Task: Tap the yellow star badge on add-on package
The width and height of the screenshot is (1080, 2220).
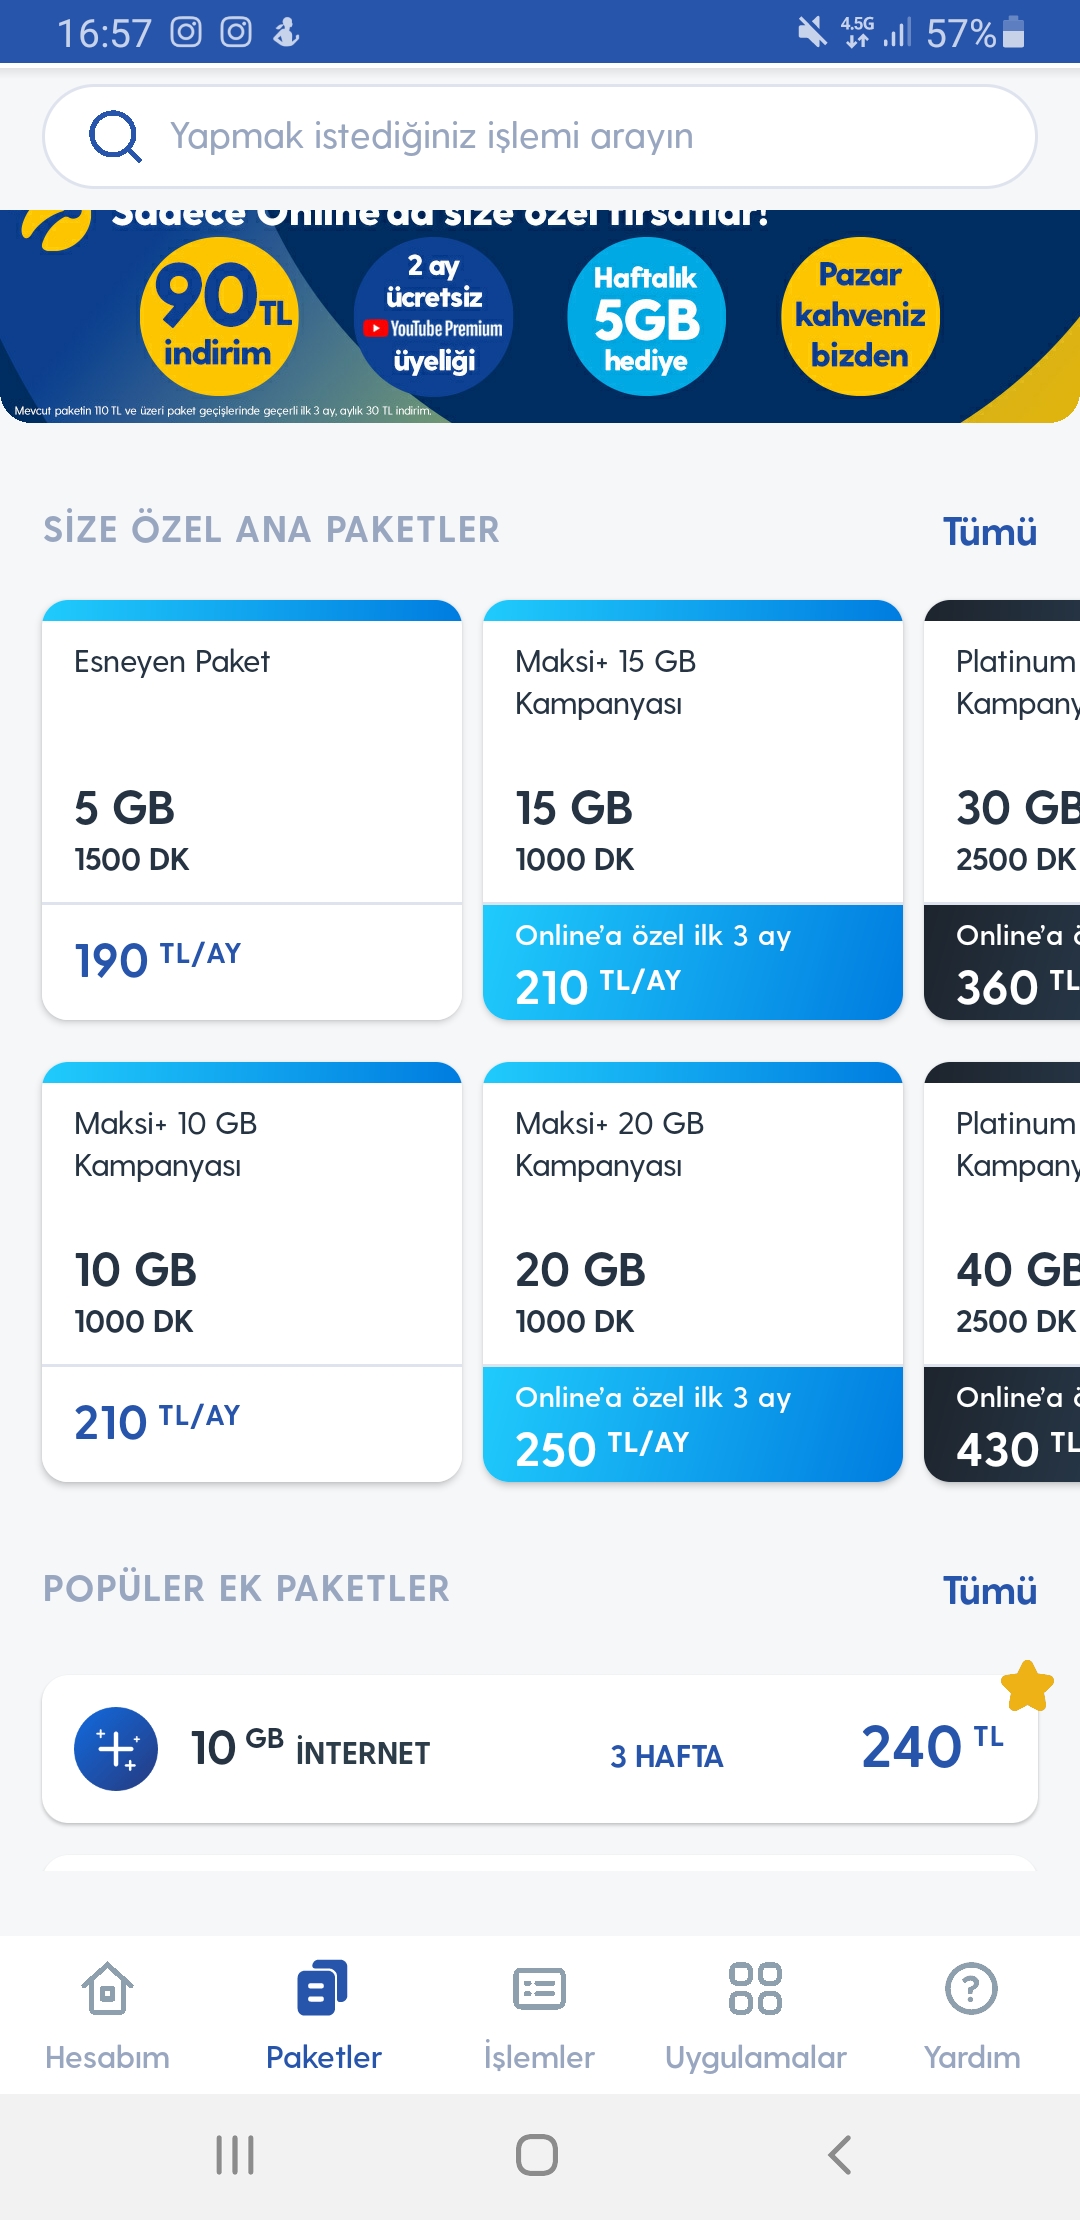Action: tap(1027, 1686)
